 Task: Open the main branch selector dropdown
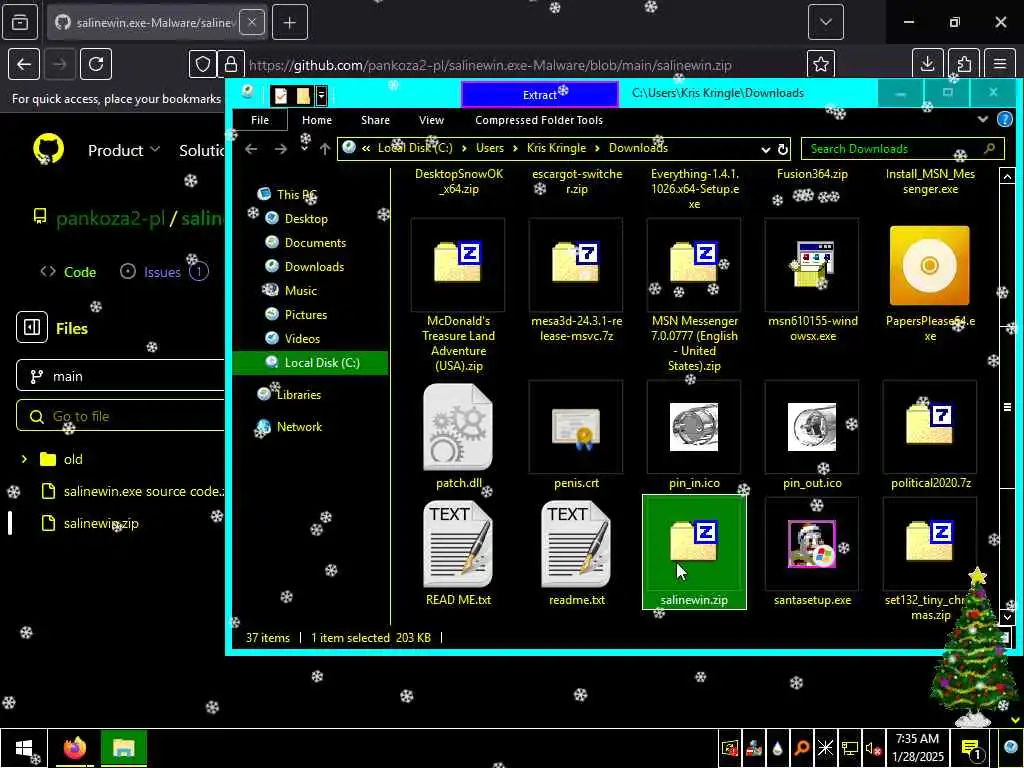pyautogui.click(x=121, y=376)
